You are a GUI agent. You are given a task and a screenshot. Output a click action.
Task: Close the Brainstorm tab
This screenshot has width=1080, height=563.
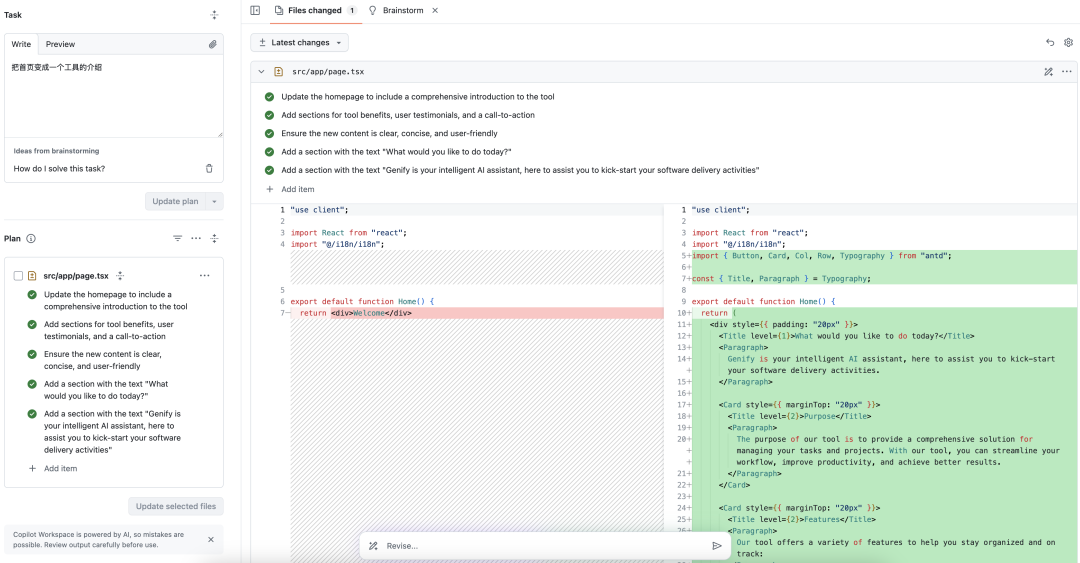coord(435,10)
